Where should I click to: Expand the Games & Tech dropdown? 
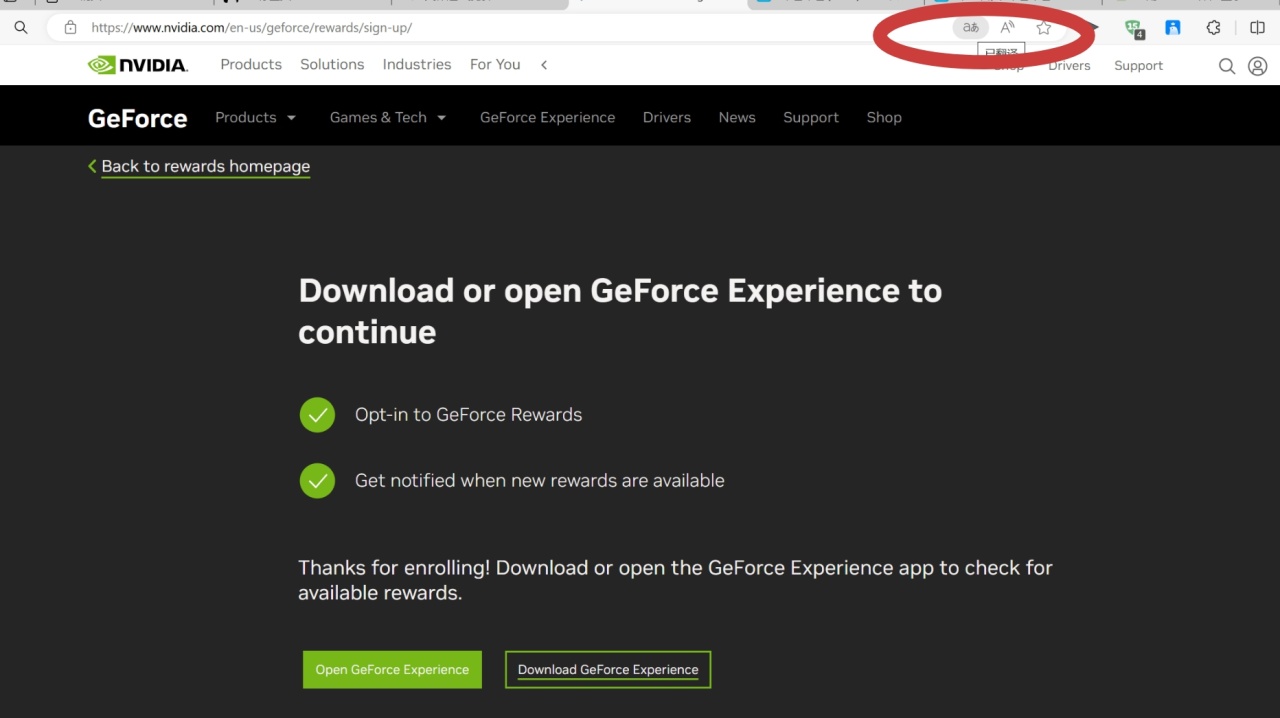click(x=388, y=117)
